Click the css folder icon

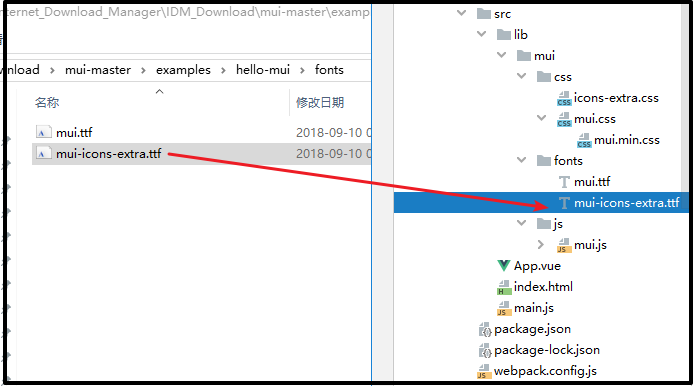point(544,77)
